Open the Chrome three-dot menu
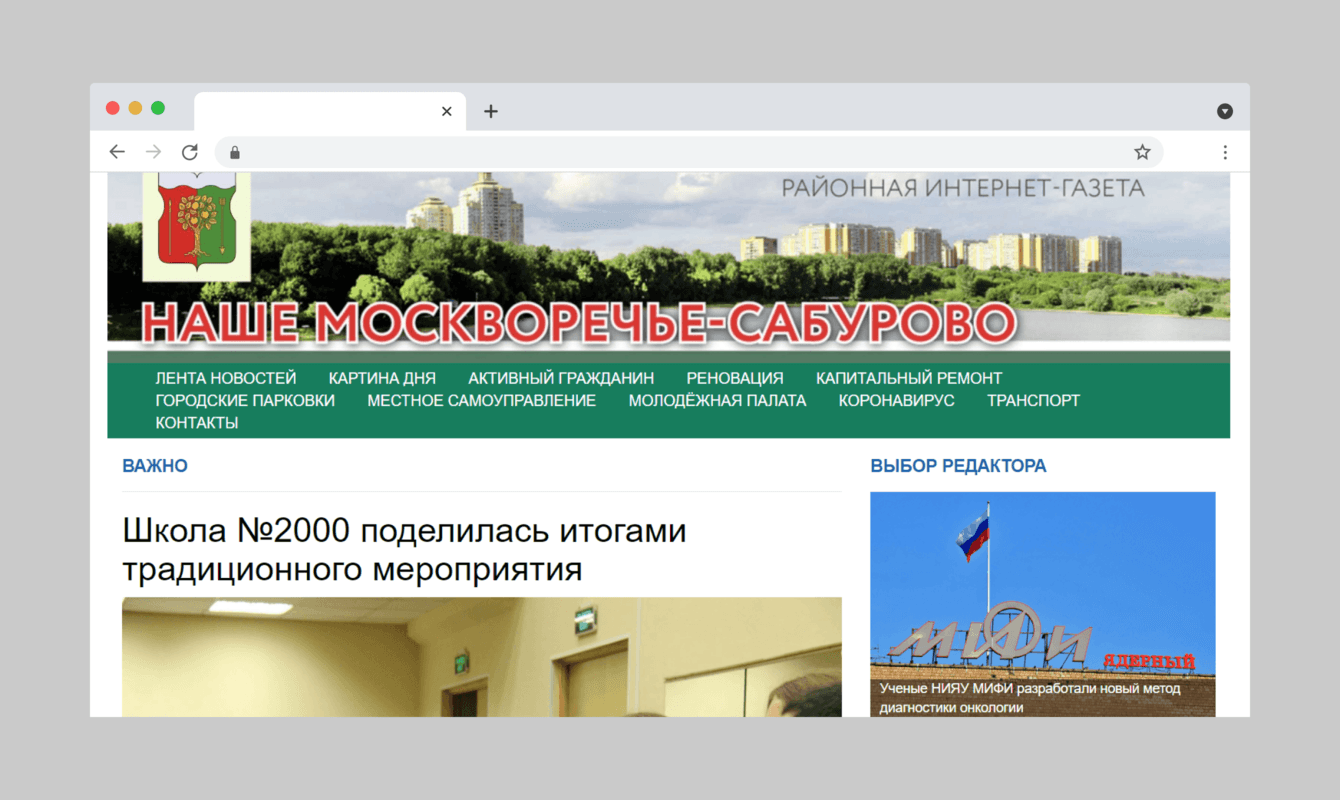The width and height of the screenshot is (1340, 800). click(x=1225, y=151)
